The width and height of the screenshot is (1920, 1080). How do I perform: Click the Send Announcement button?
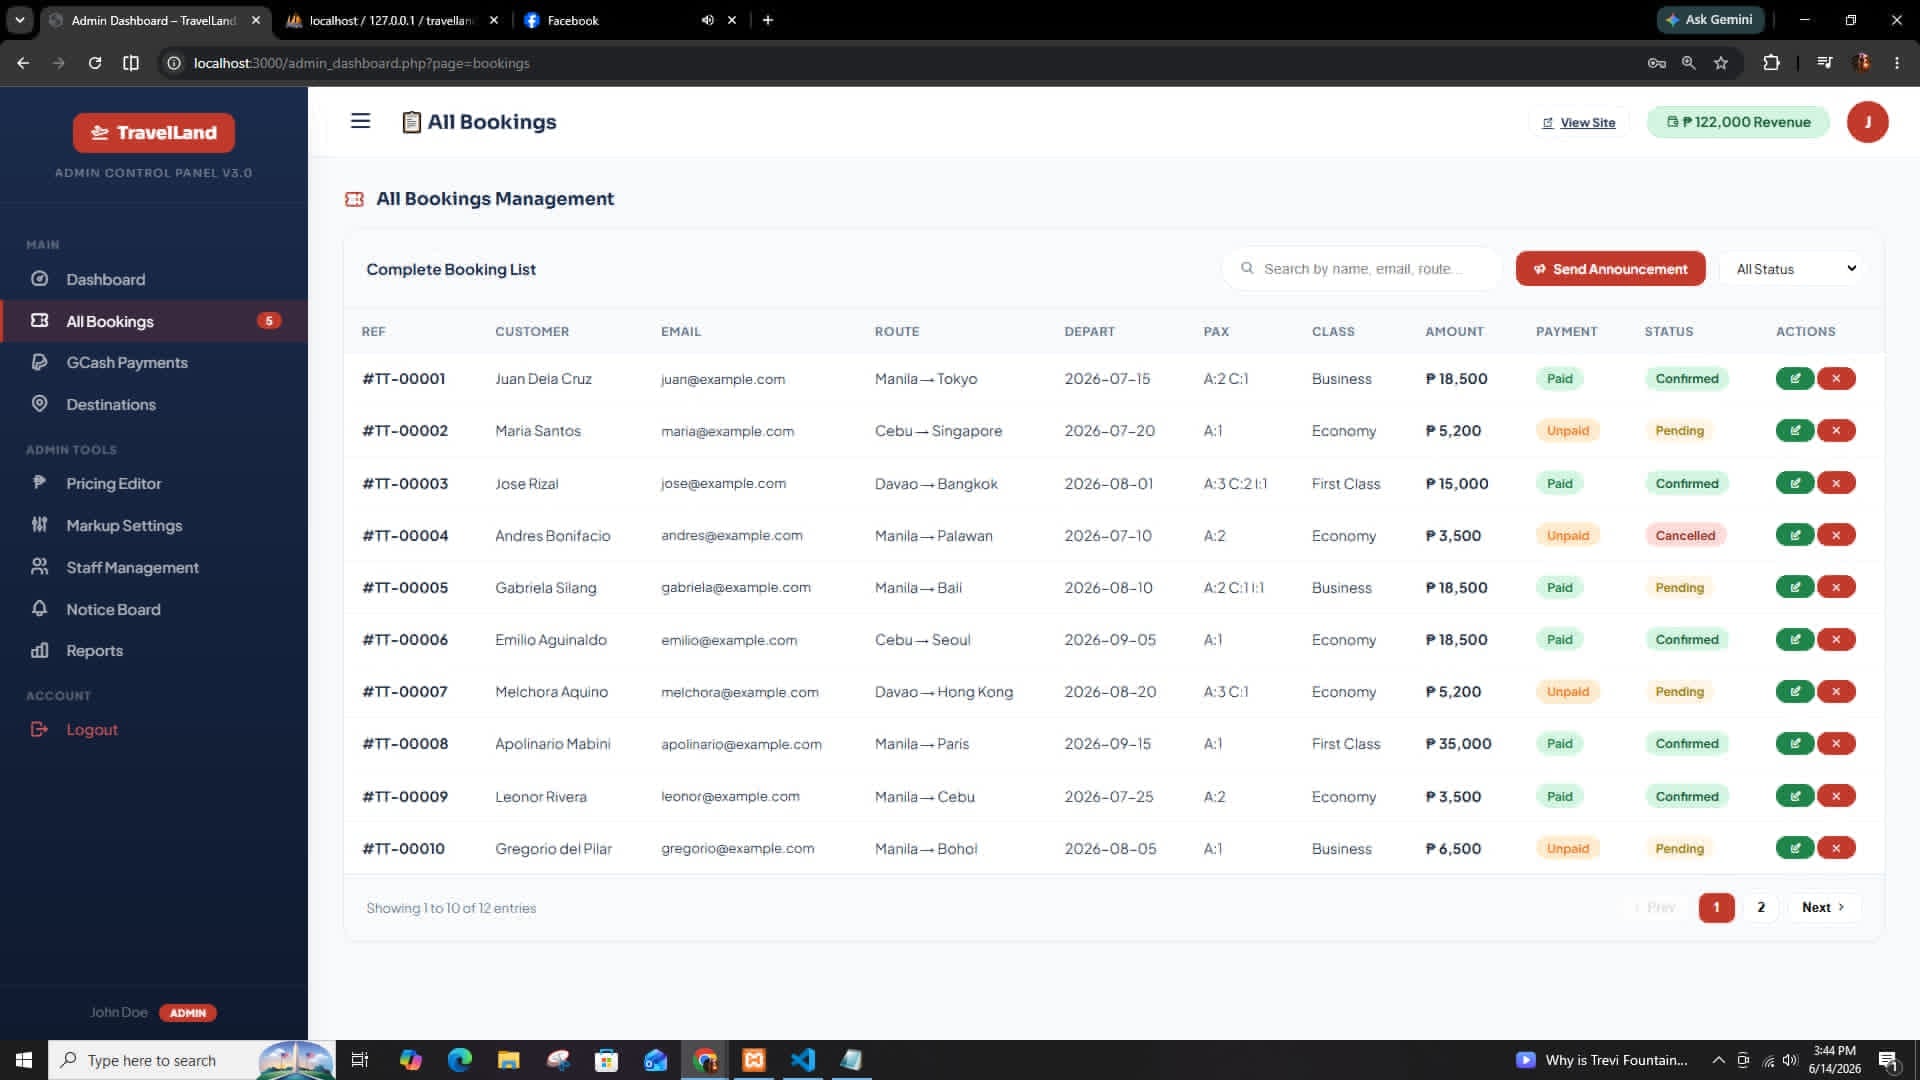pyautogui.click(x=1610, y=269)
